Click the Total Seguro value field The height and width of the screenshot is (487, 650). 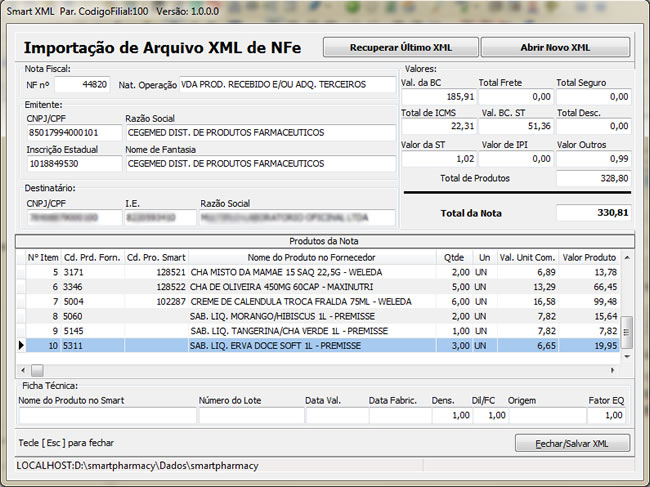[x=594, y=97]
